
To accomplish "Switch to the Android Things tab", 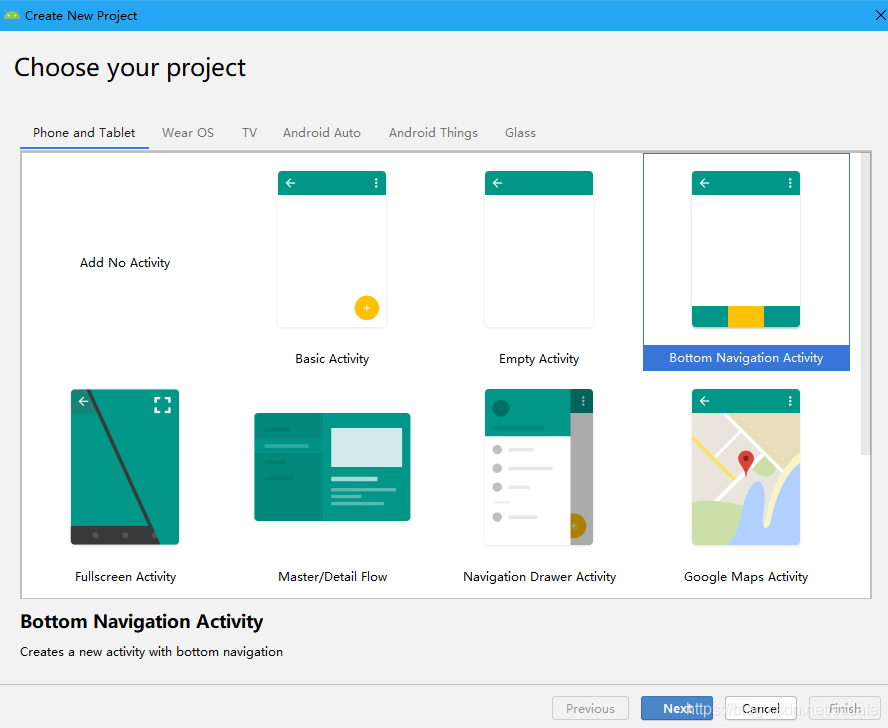I will pyautogui.click(x=433, y=133).
